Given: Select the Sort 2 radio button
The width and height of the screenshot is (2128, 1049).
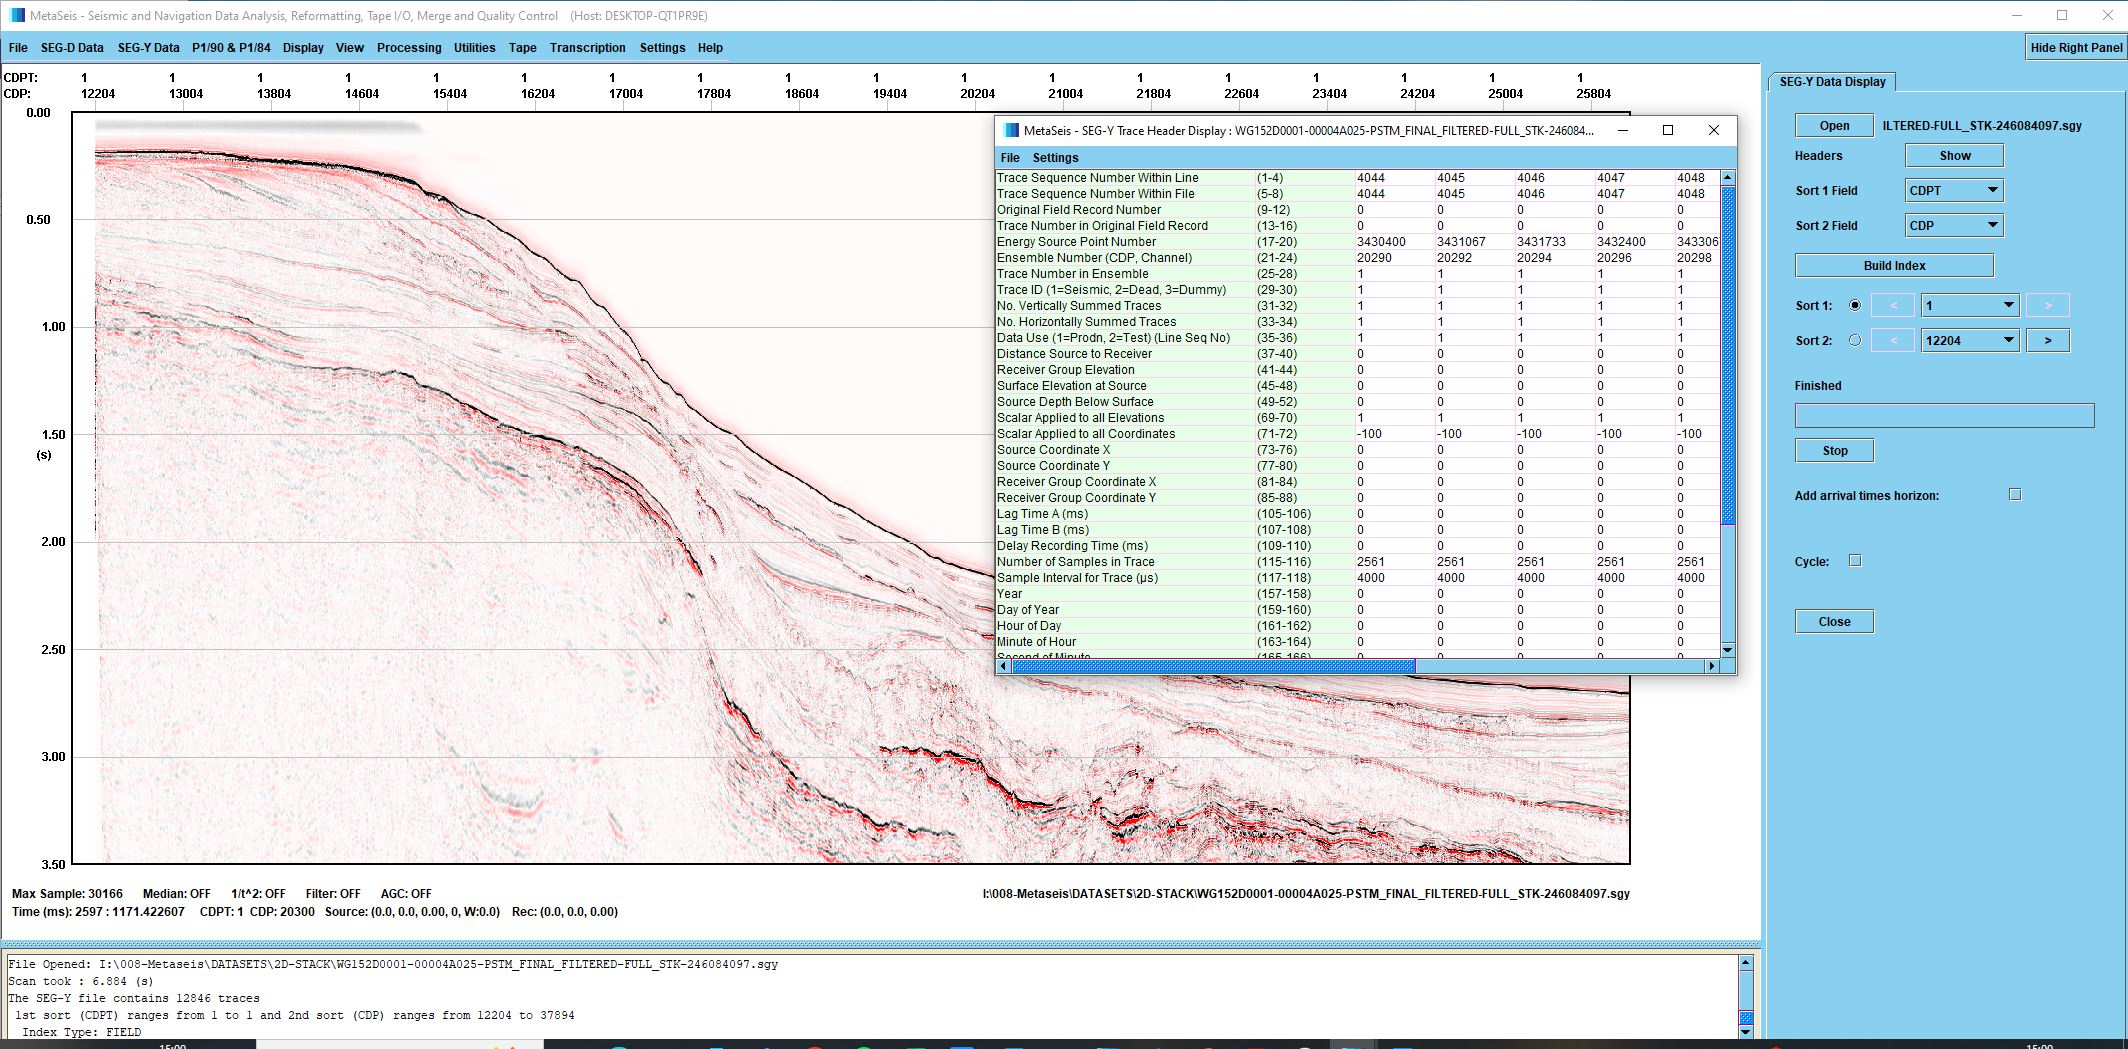Looking at the screenshot, I should (x=1855, y=341).
